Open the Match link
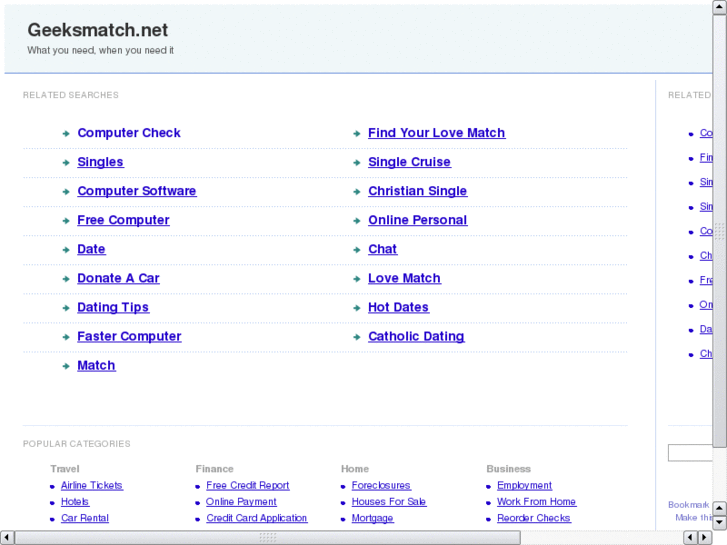The image size is (727, 545). (96, 365)
